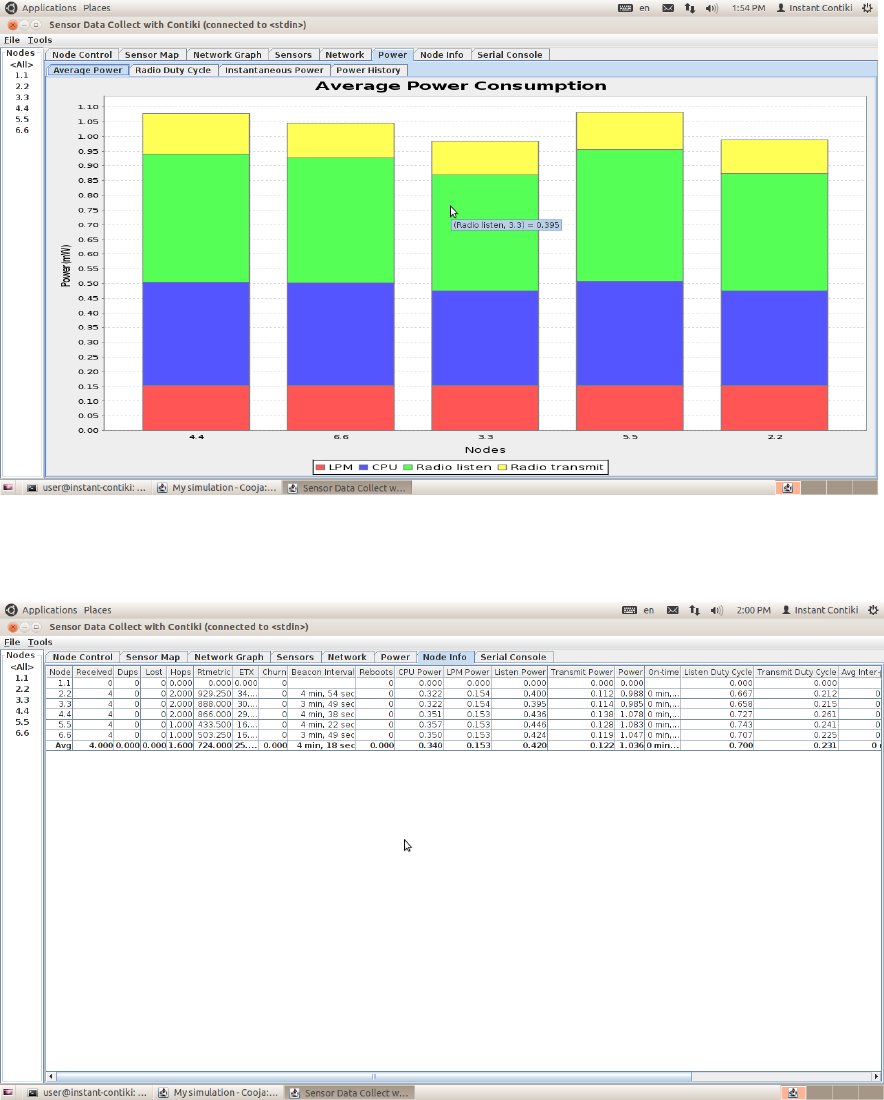Click the show desktop icon in the top screenshot's taskbar

point(8,488)
